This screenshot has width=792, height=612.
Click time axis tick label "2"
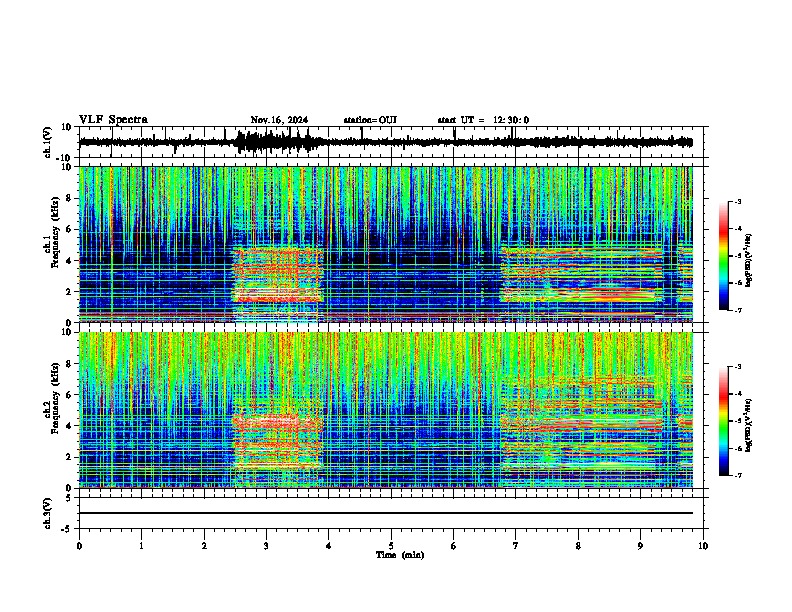204,546
